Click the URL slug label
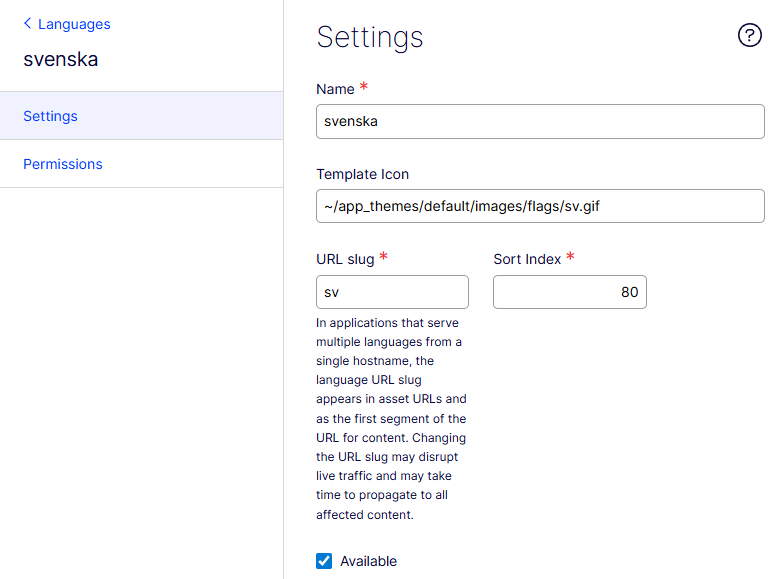This screenshot has width=774, height=579. (345, 259)
